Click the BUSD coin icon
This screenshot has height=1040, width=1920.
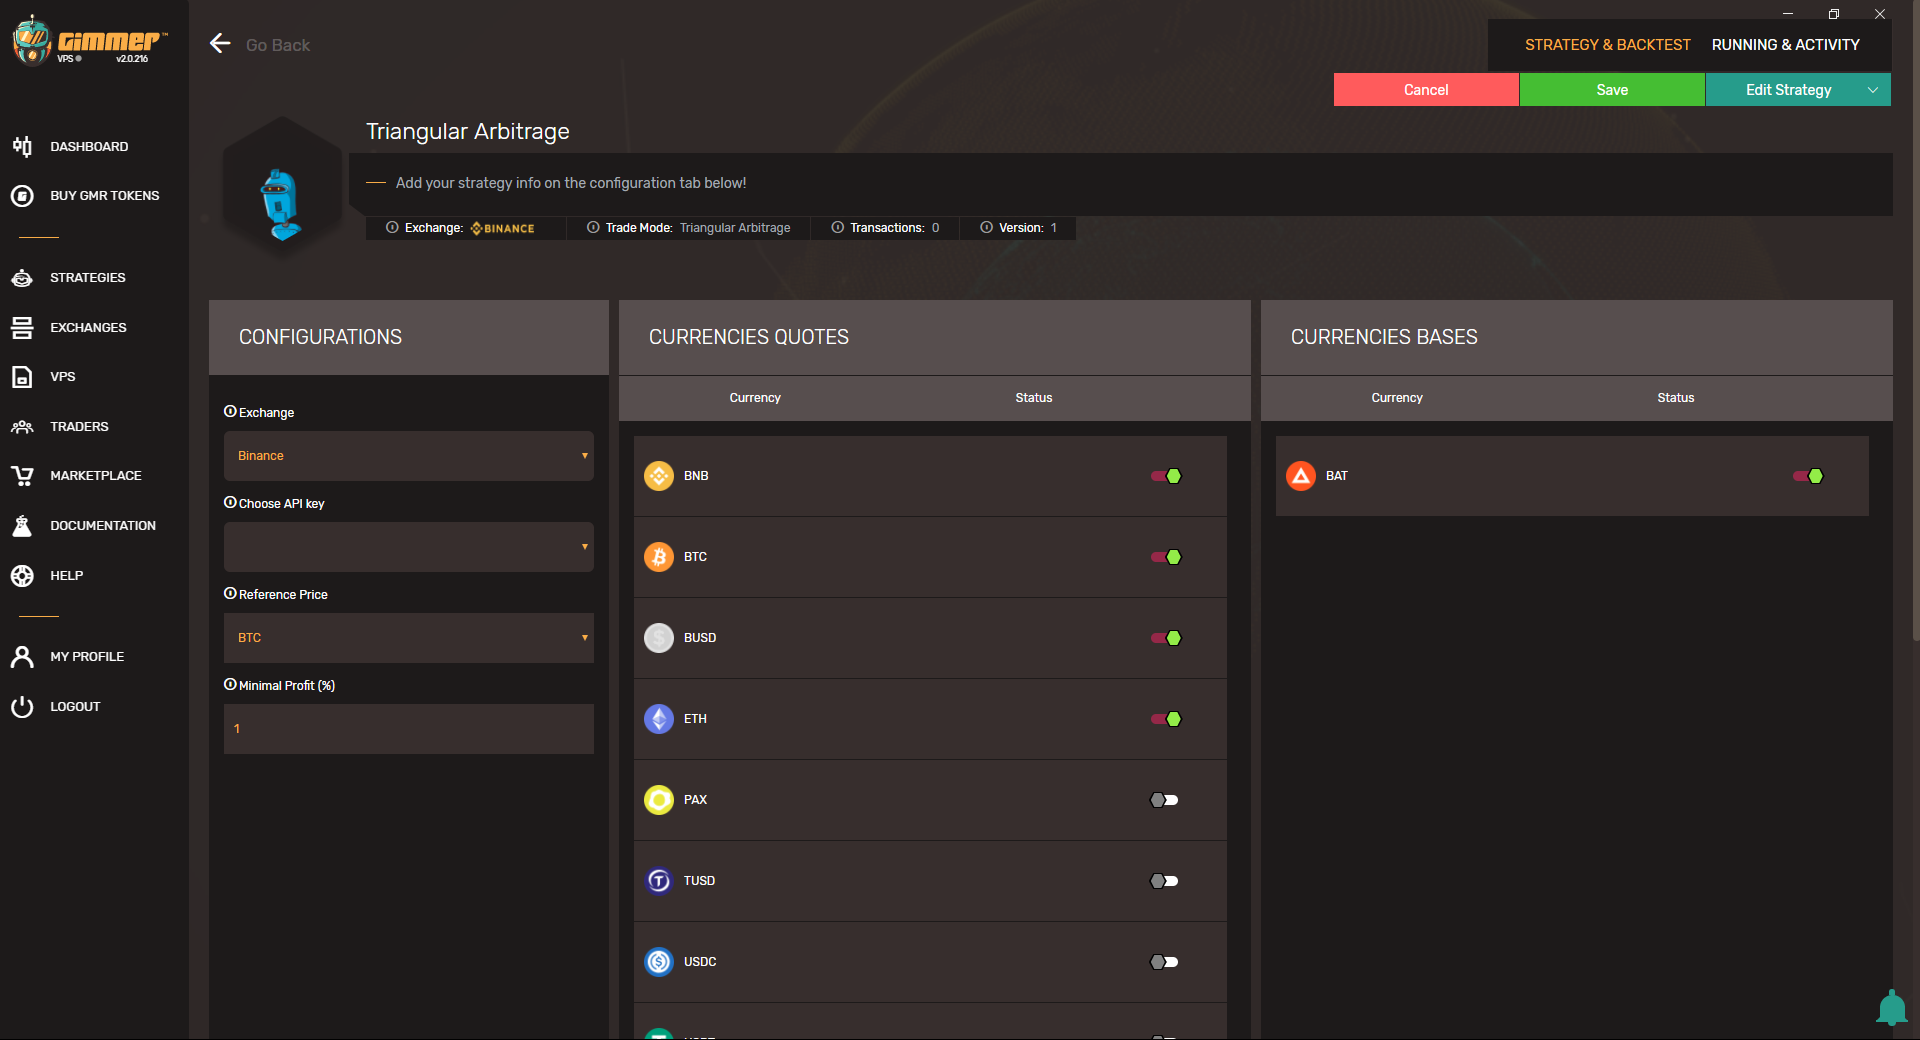coord(659,638)
